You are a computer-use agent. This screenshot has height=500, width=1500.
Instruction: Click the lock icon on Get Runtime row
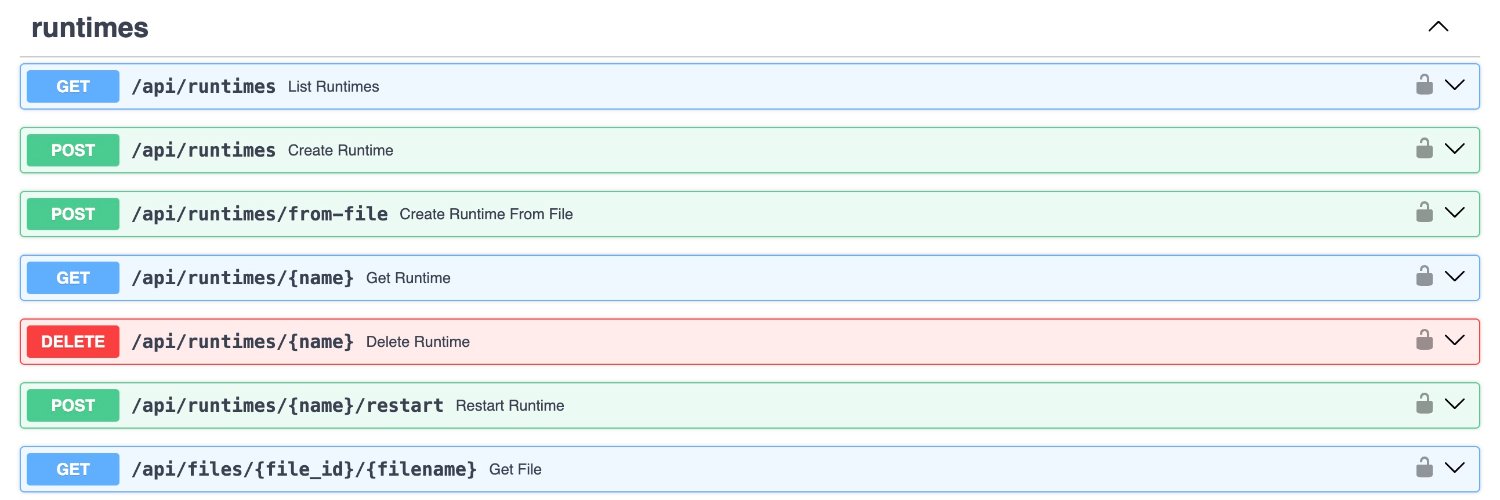tap(1424, 277)
